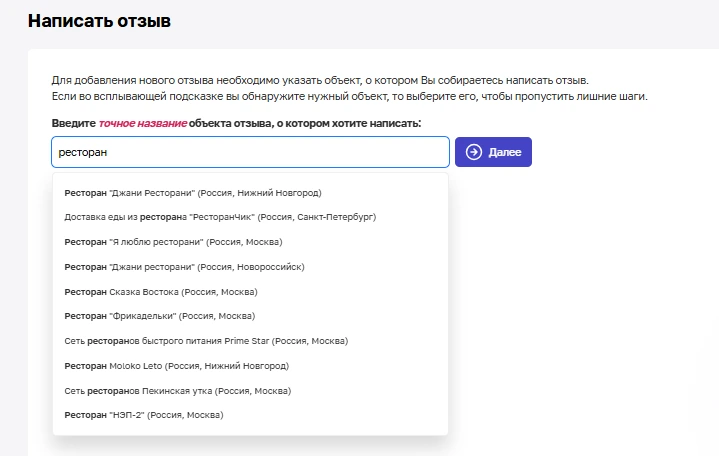Select Ресторан "Джани Ресторани" Нижний Новгород suggestion
719x456 pixels.
[x=192, y=192]
